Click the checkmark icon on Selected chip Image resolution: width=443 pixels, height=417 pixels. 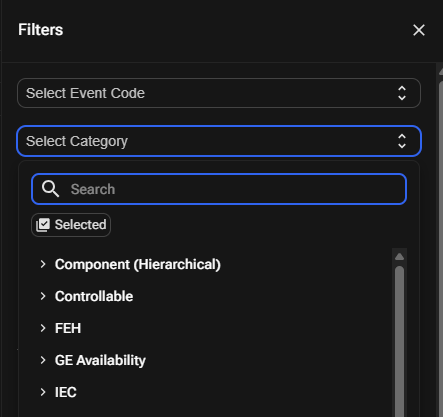click(43, 225)
